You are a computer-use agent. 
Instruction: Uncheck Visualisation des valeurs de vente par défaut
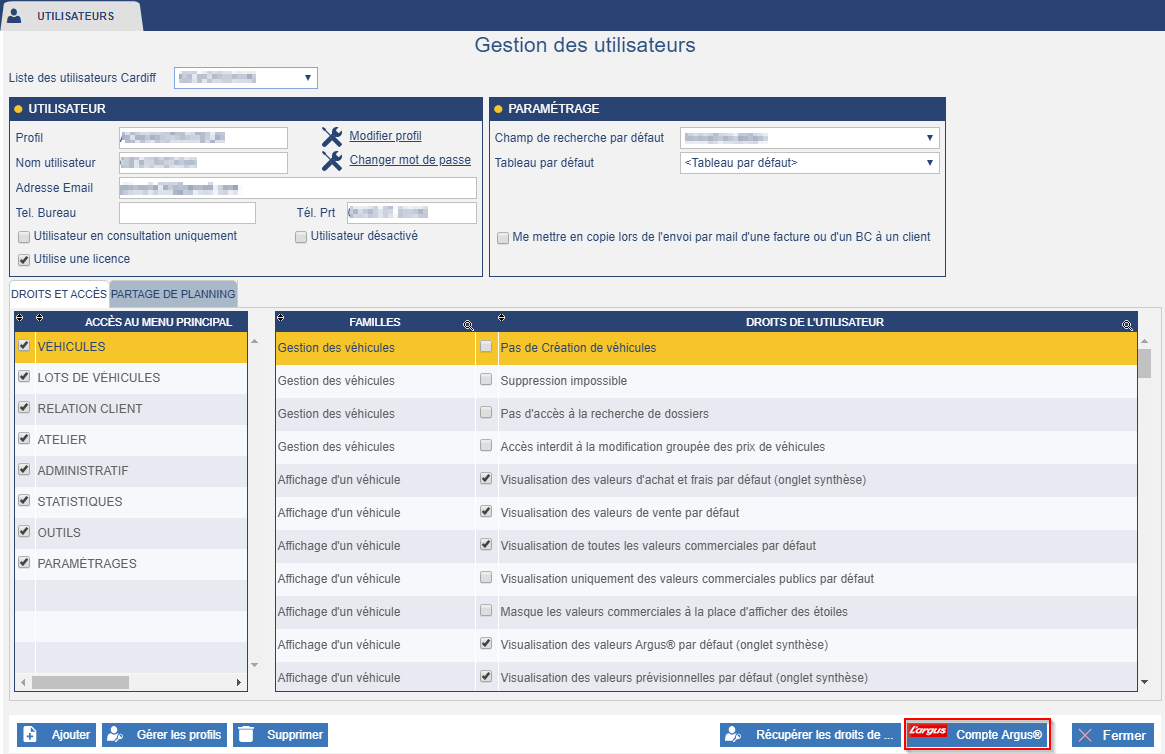486,511
